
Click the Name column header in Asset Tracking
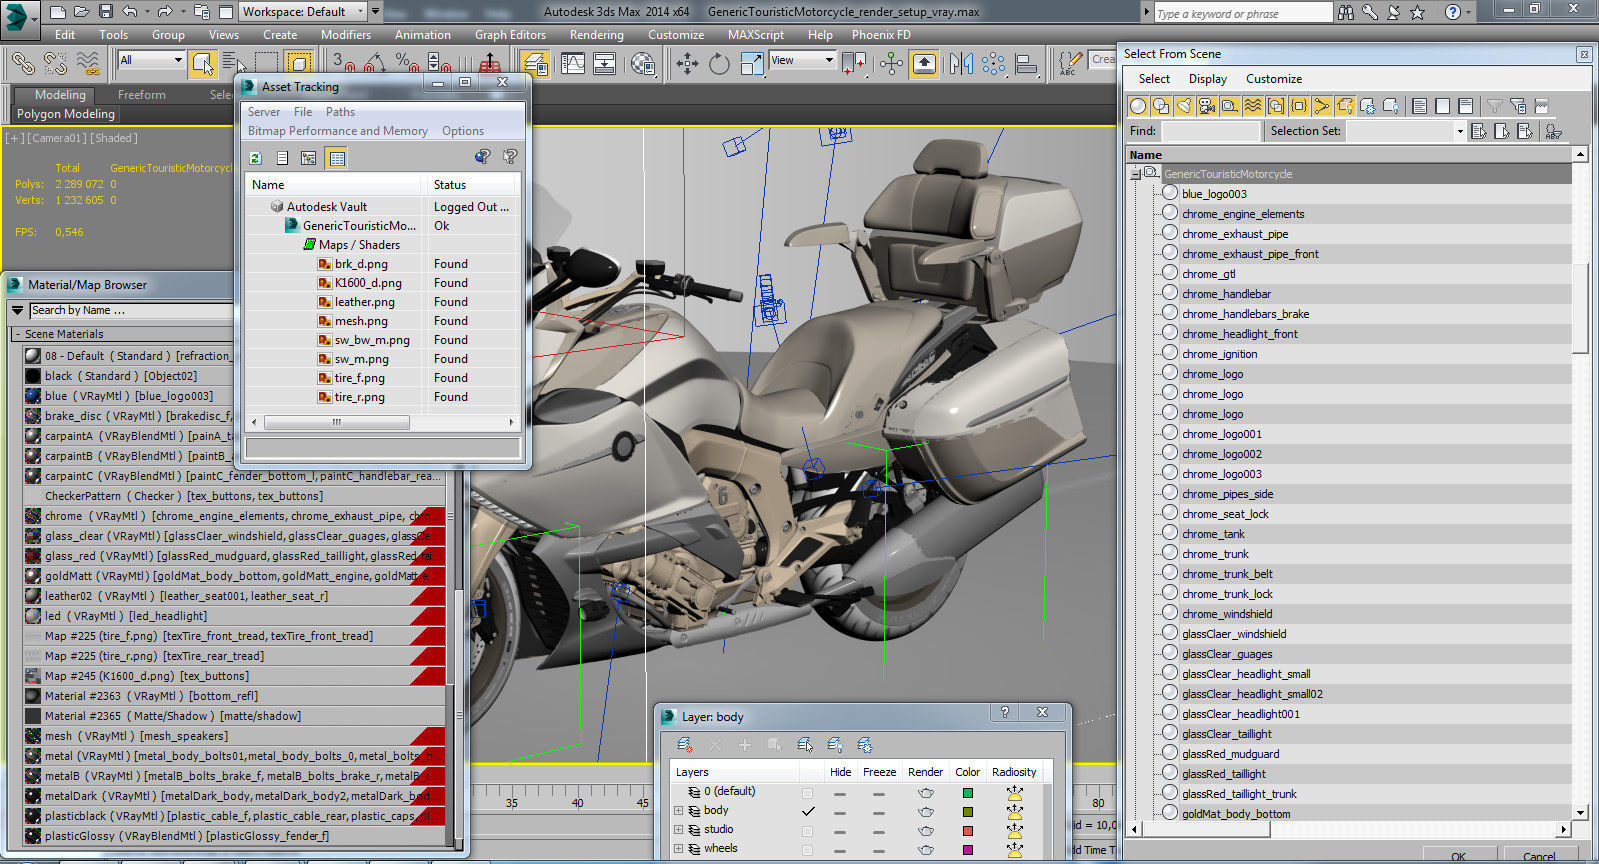[335, 185]
